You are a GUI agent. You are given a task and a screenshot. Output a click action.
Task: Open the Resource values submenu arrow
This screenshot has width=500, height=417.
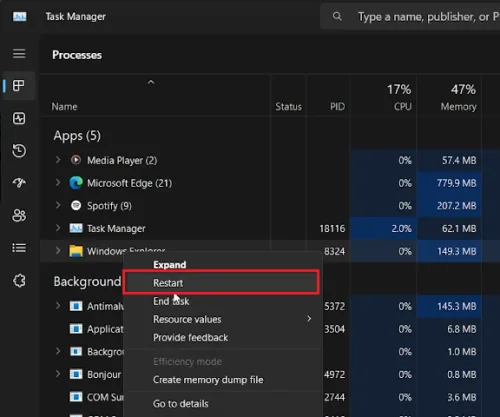pos(309,319)
